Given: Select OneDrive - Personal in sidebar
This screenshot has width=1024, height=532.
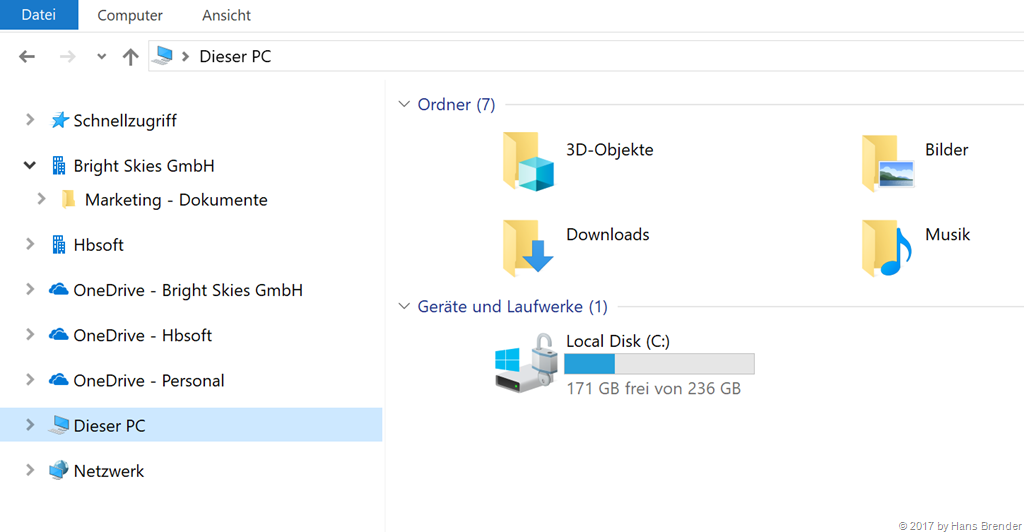Looking at the screenshot, I should click(x=148, y=381).
